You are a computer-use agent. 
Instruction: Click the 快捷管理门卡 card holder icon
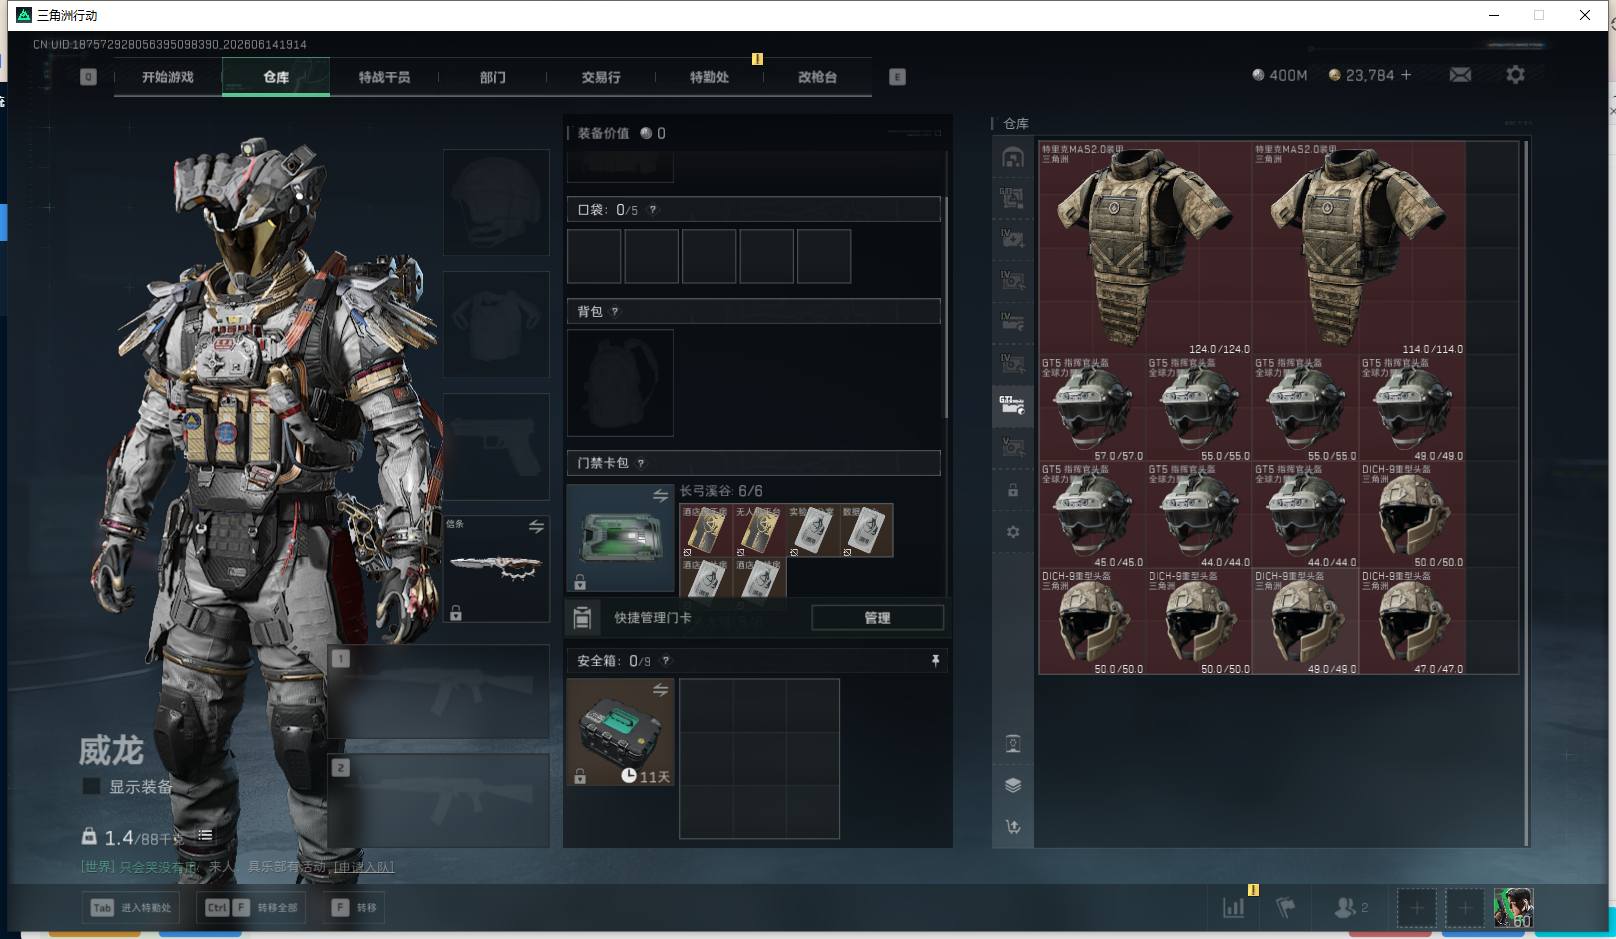point(583,618)
